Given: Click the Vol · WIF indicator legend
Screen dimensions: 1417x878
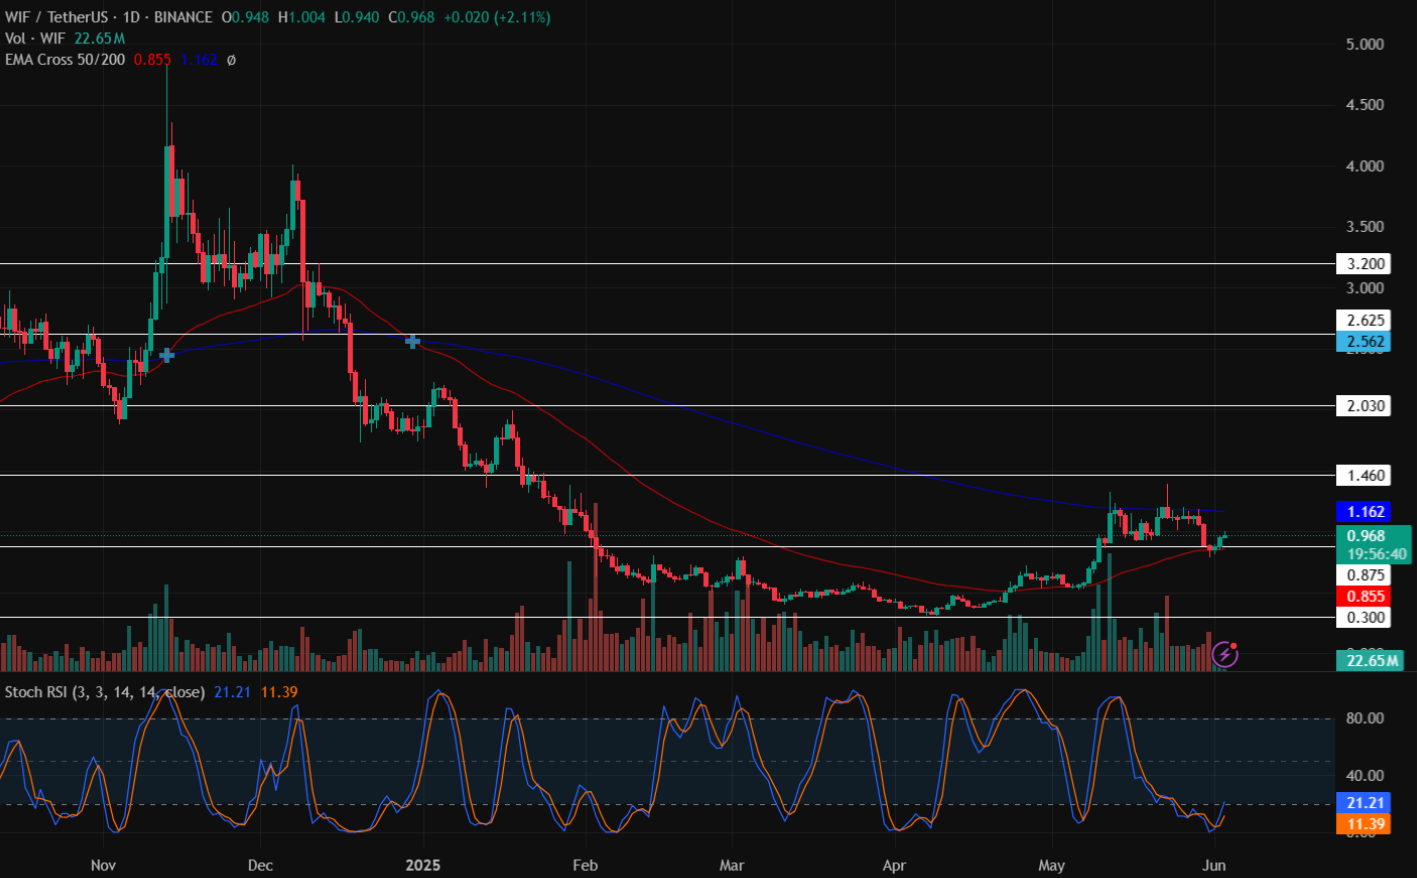Looking at the screenshot, I should (x=35, y=38).
